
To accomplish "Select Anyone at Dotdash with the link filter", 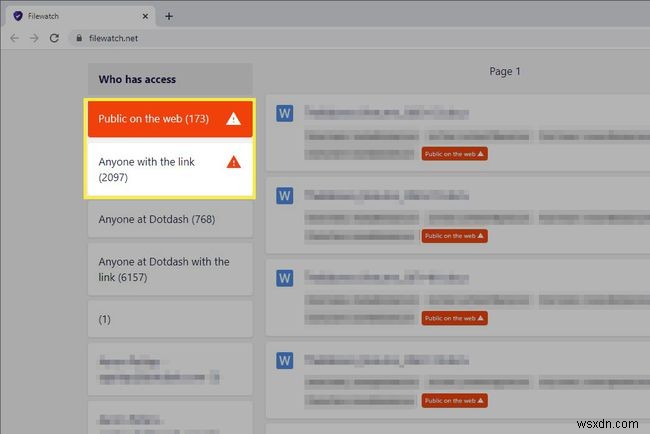I will 170,269.
